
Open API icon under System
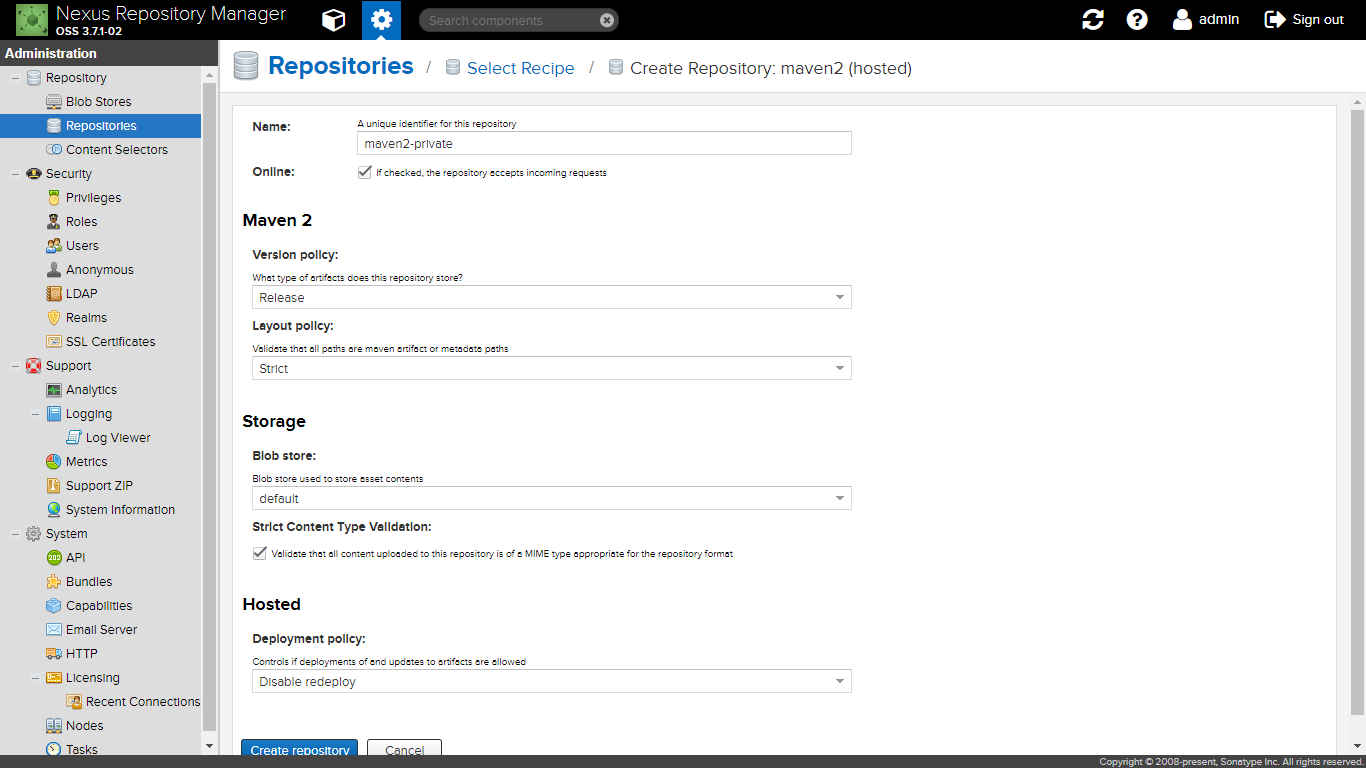(54, 558)
